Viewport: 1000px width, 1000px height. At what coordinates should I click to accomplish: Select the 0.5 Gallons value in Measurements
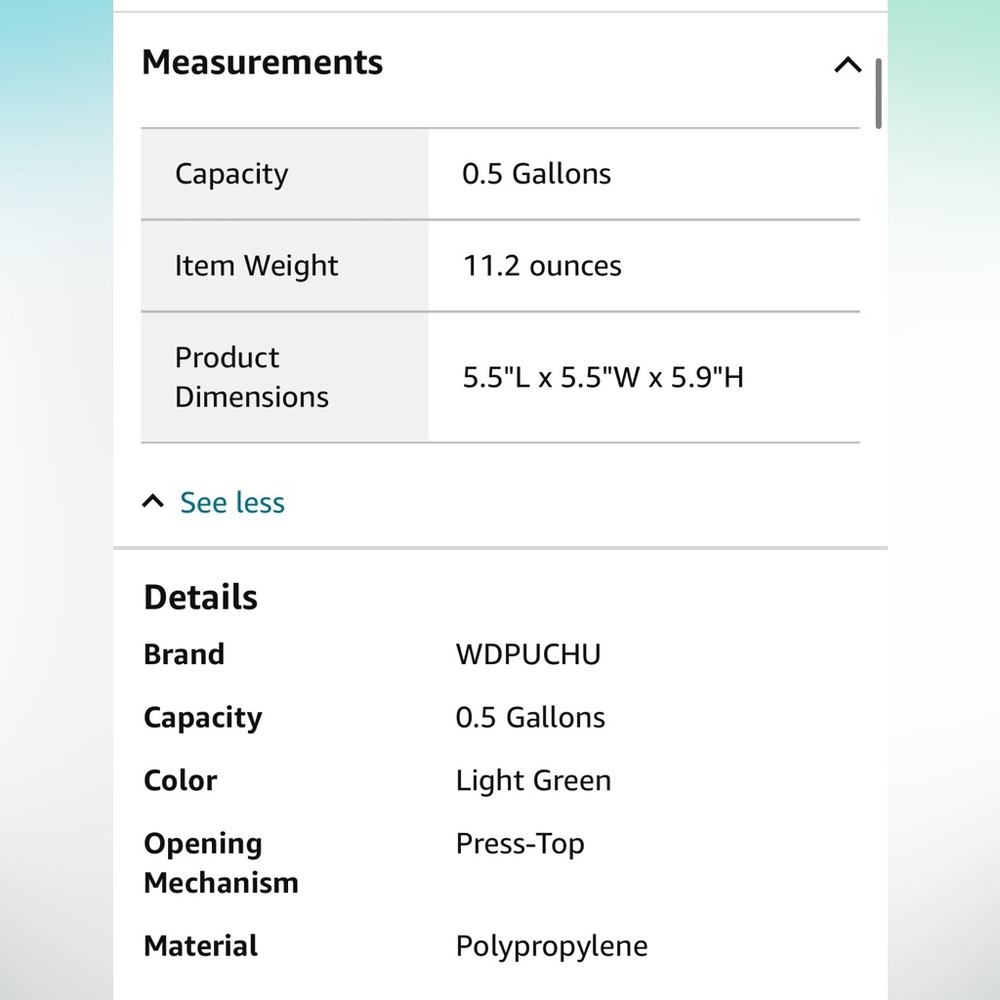click(x=536, y=173)
